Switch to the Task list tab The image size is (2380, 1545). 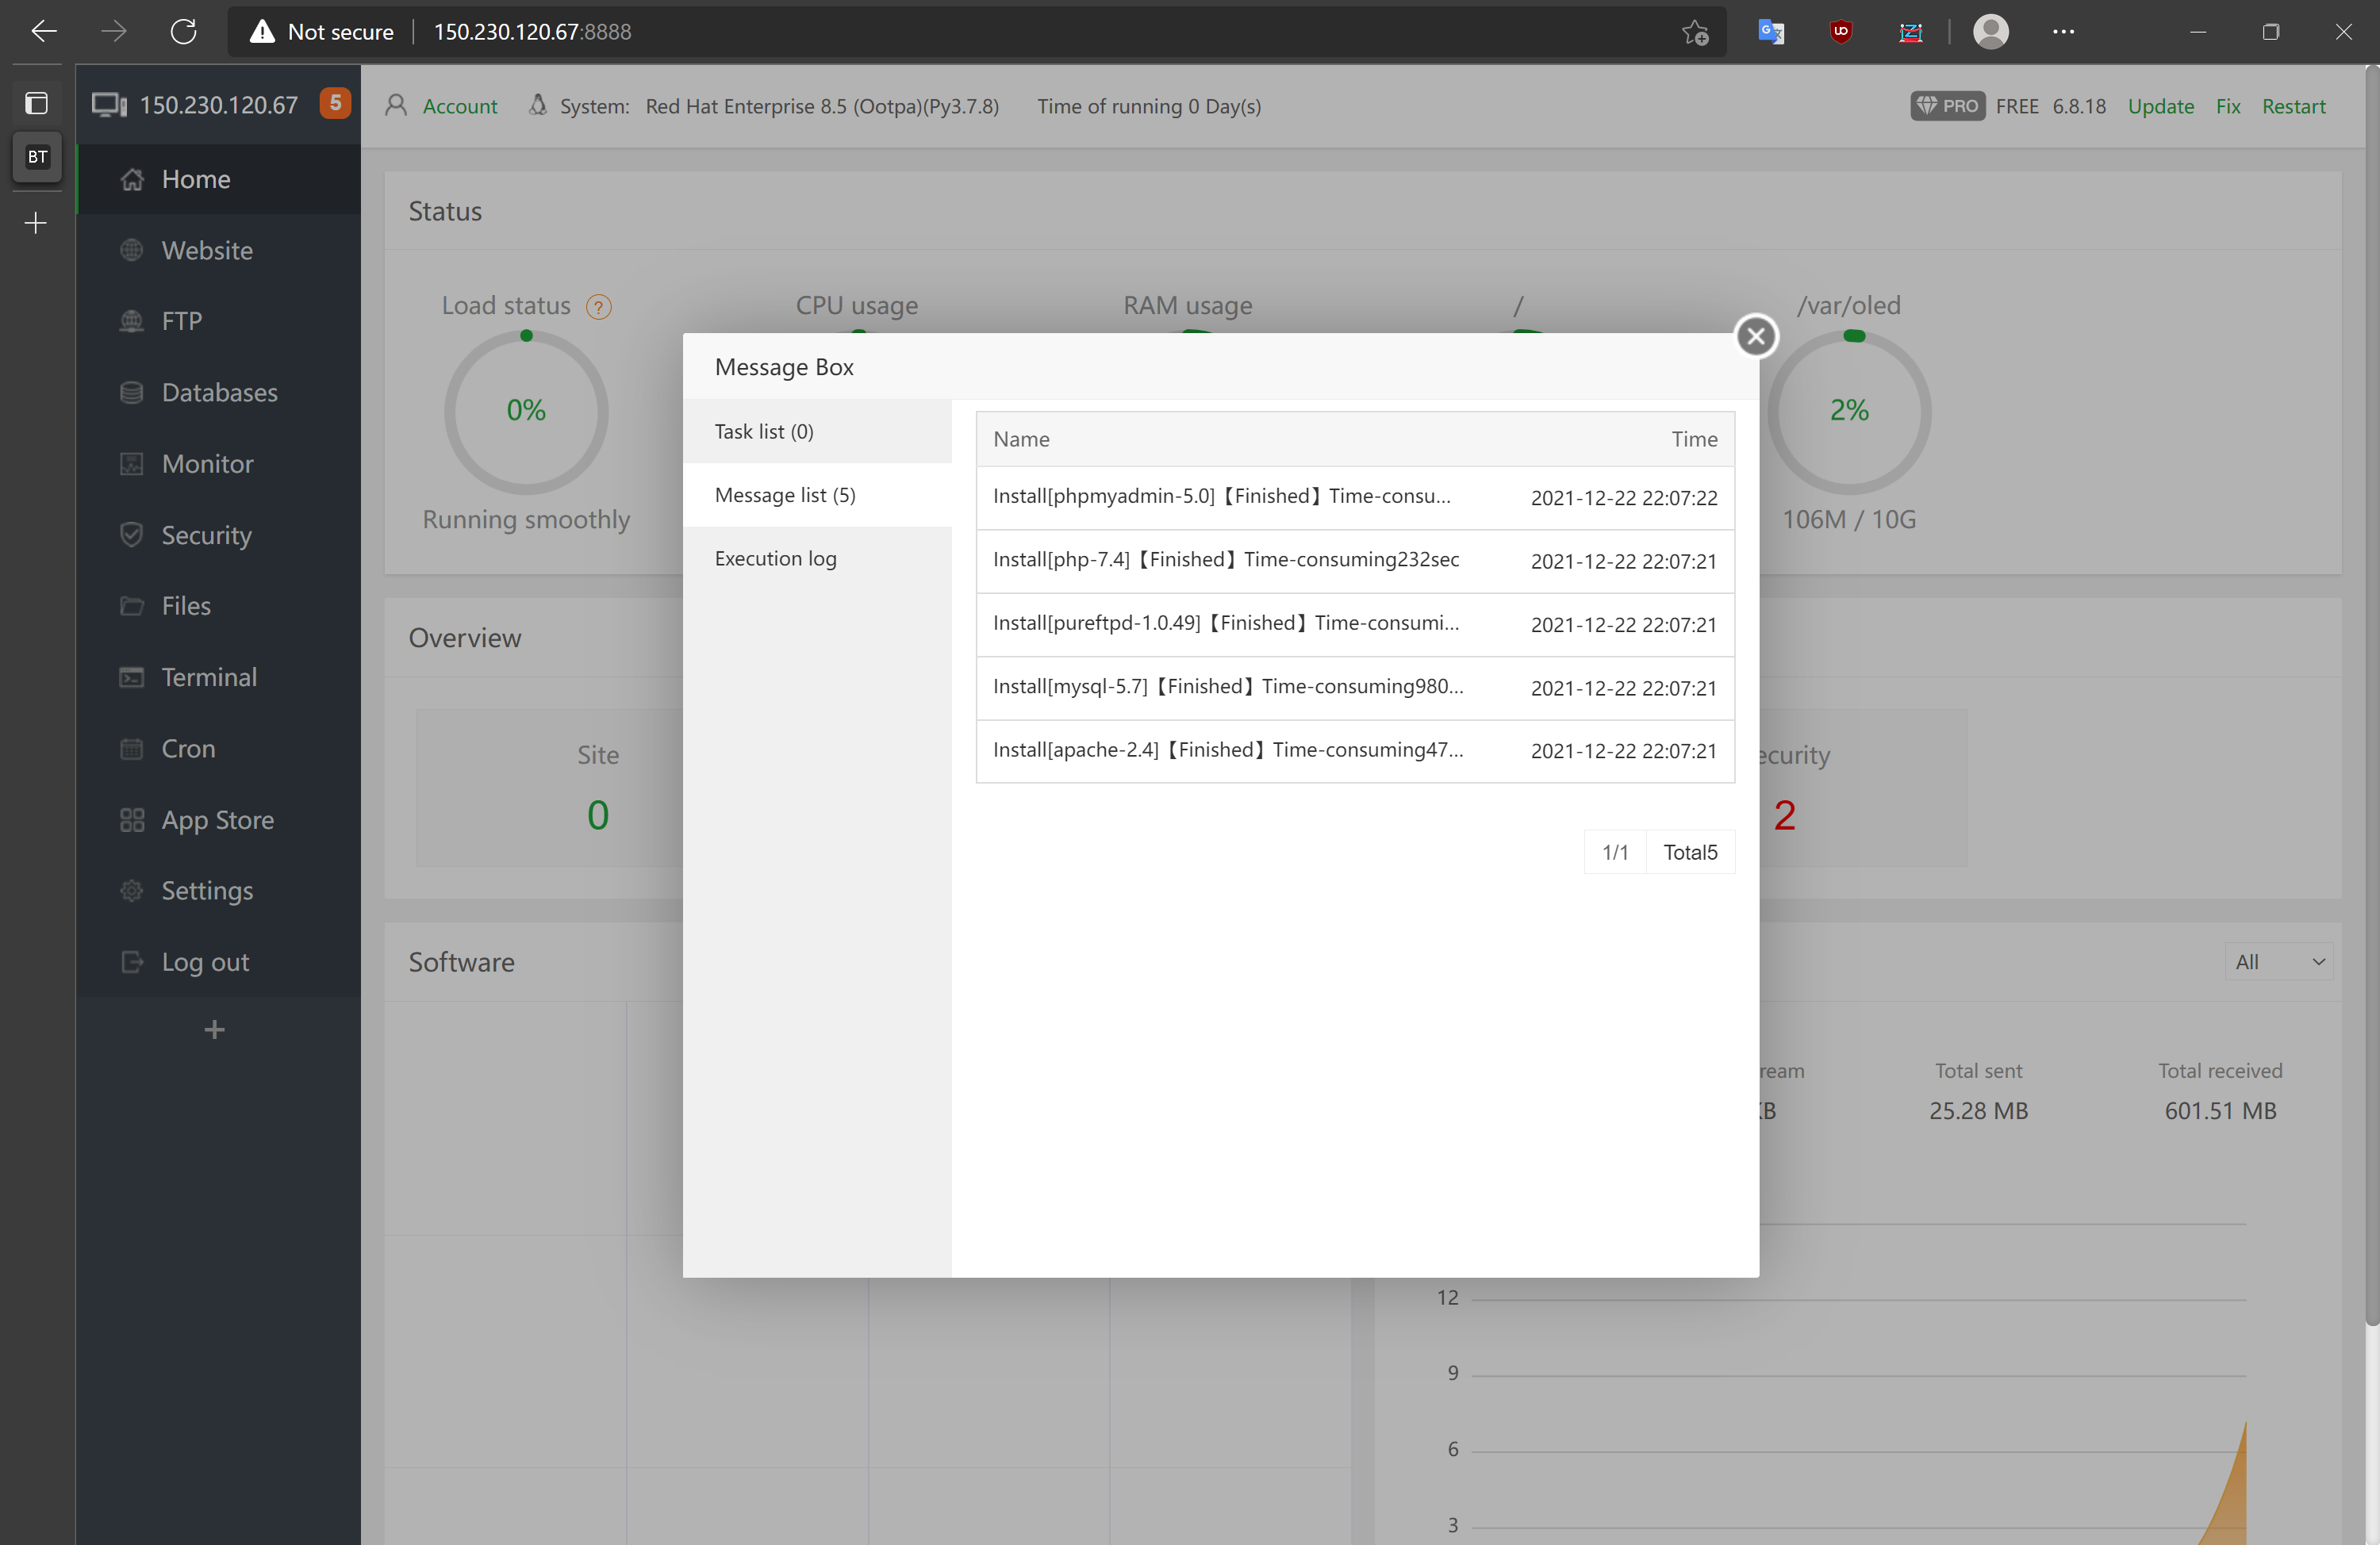764,431
